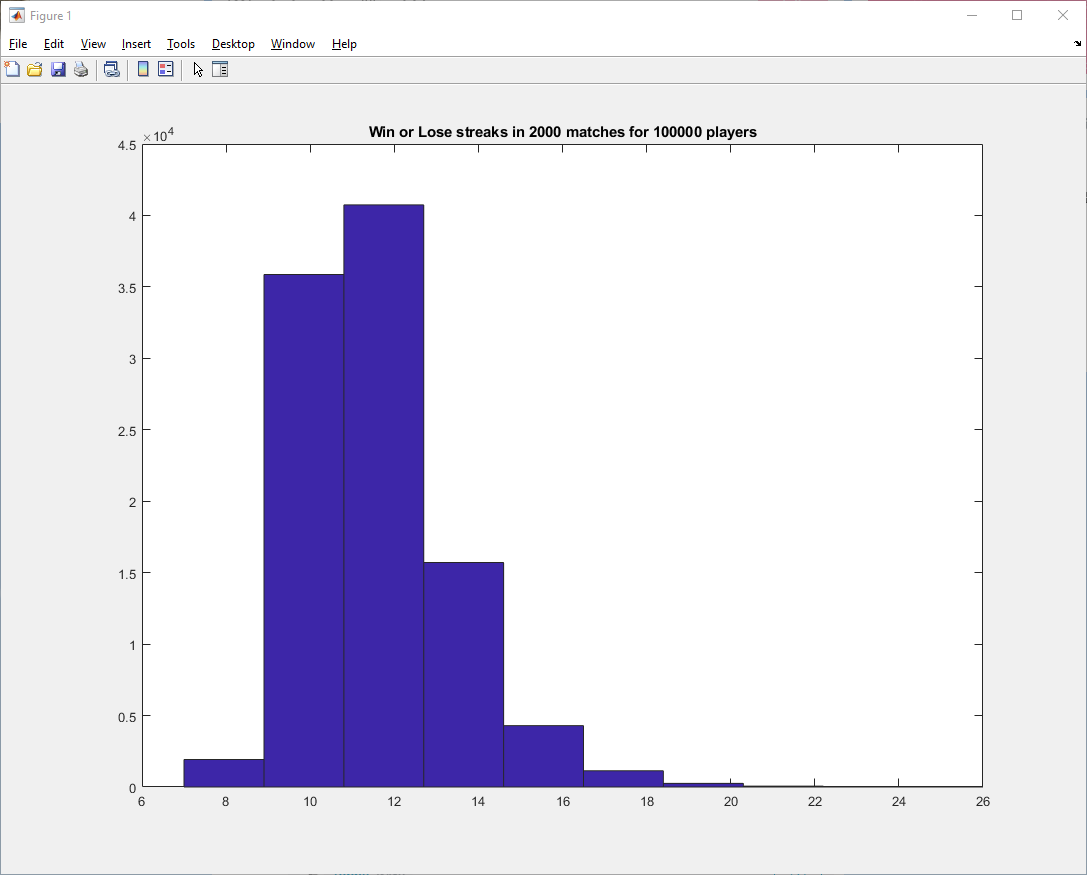
Task: Save the figure with floppy icon
Action: click(58, 69)
